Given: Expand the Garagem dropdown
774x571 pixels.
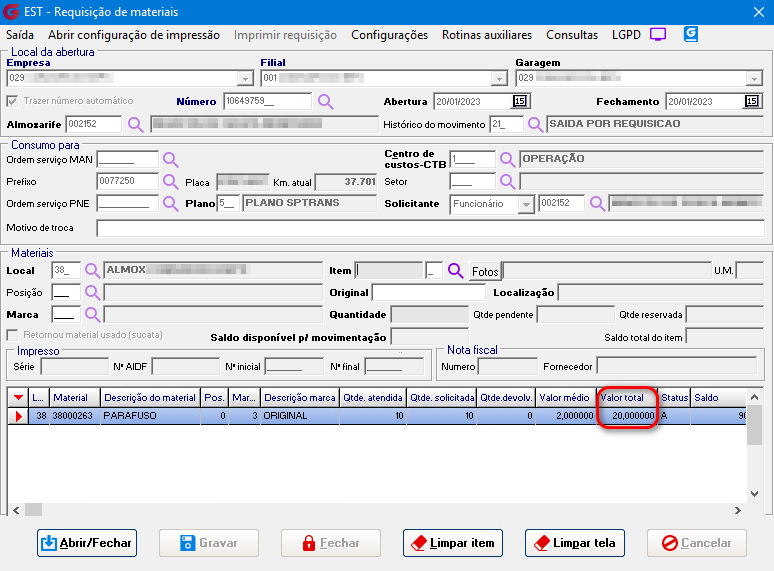Looking at the screenshot, I should (x=754, y=78).
